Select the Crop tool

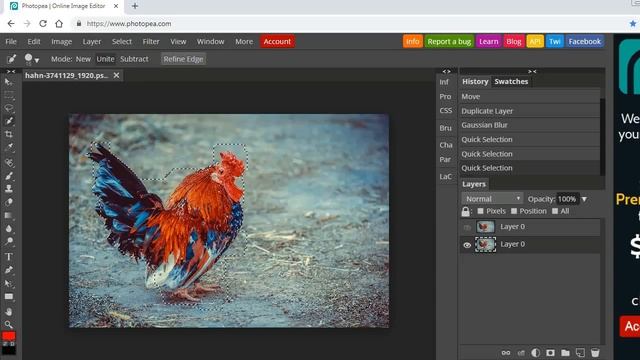click(9, 134)
